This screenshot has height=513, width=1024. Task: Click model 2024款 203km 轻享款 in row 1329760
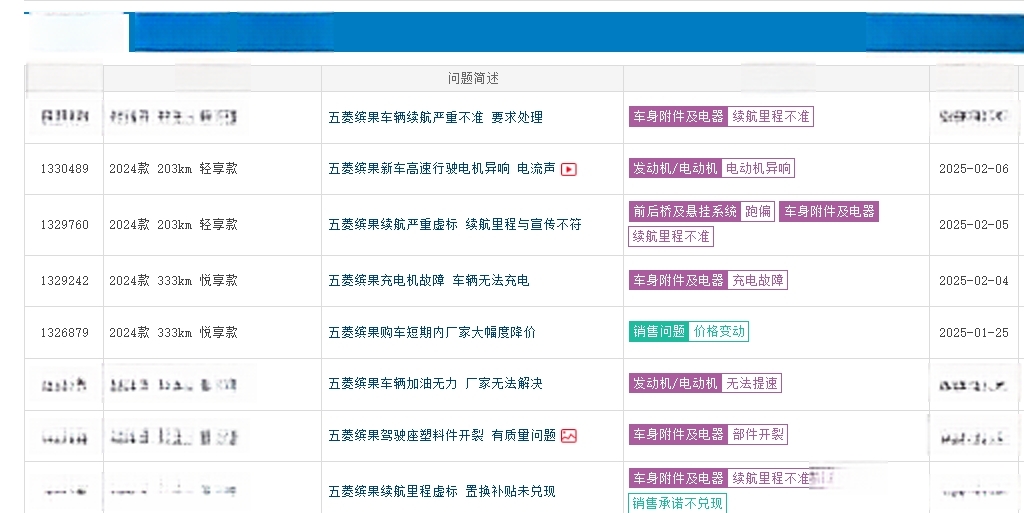[173, 225]
